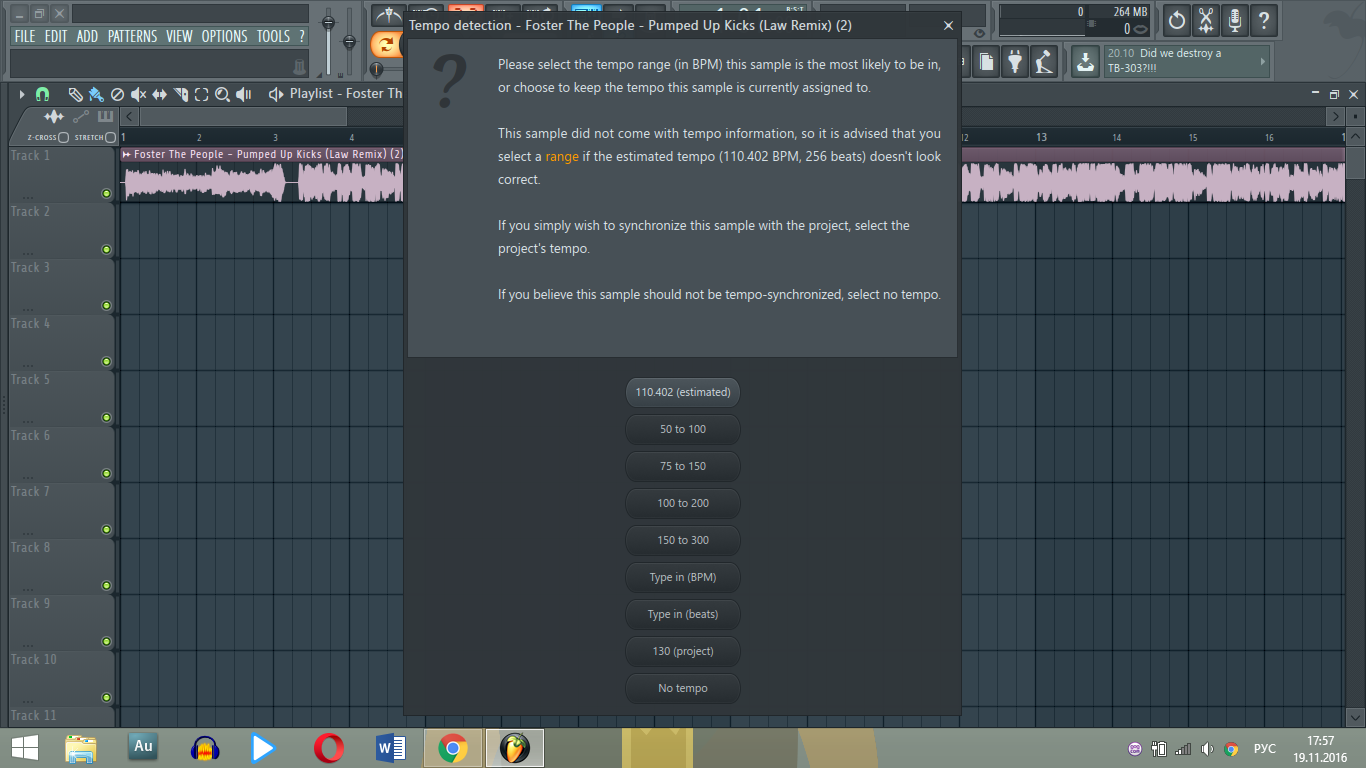Mute Track 2 using its green light
1366x768 pixels.
(106, 250)
